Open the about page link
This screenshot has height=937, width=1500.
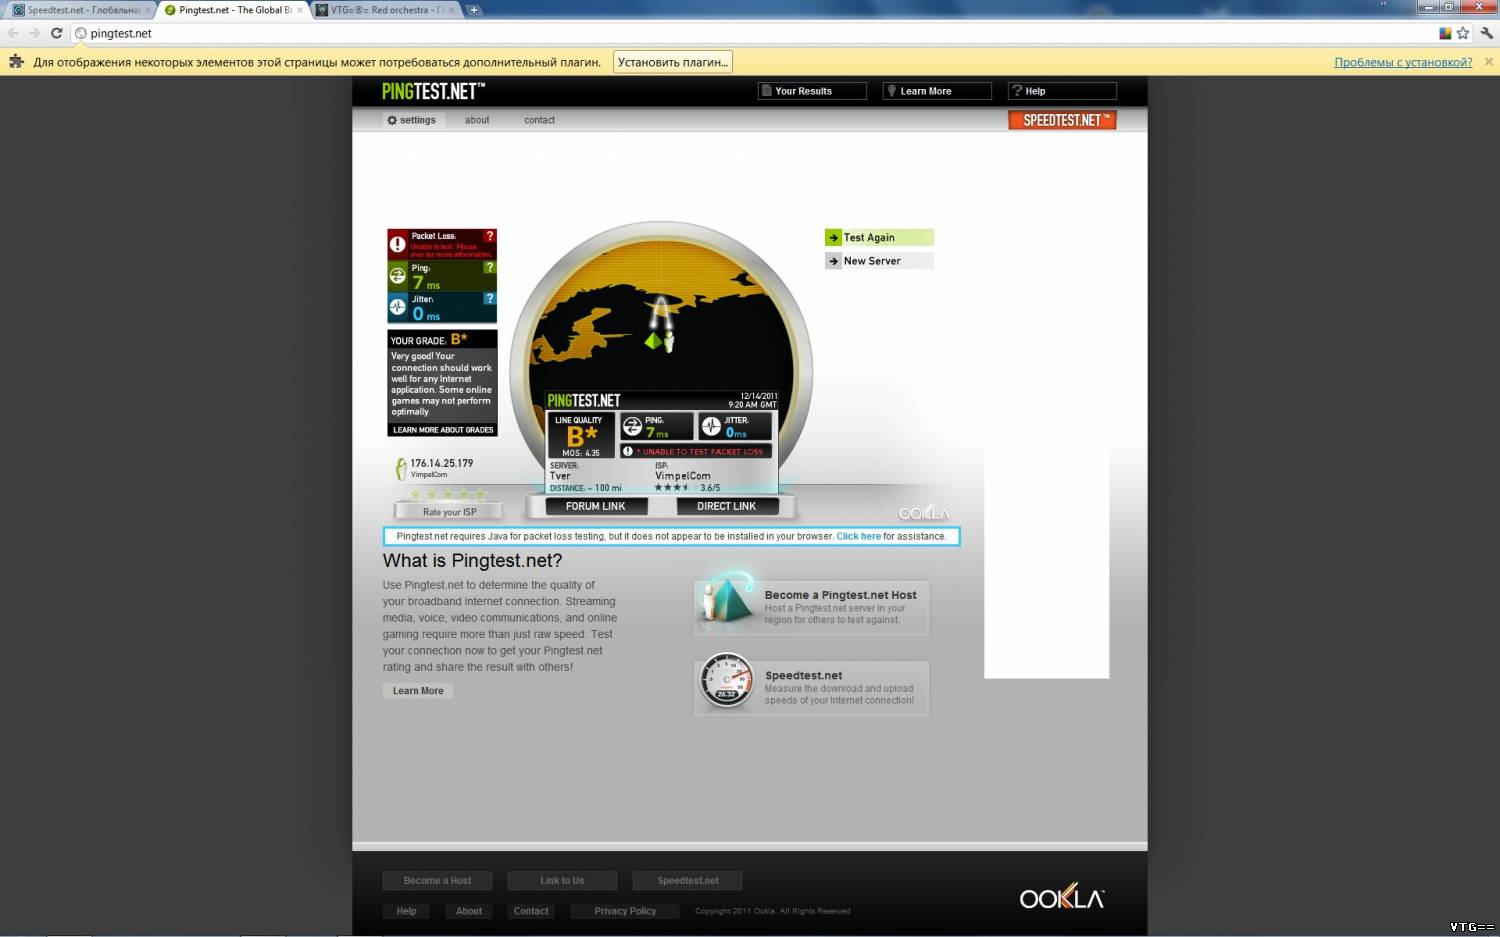click(x=477, y=120)
